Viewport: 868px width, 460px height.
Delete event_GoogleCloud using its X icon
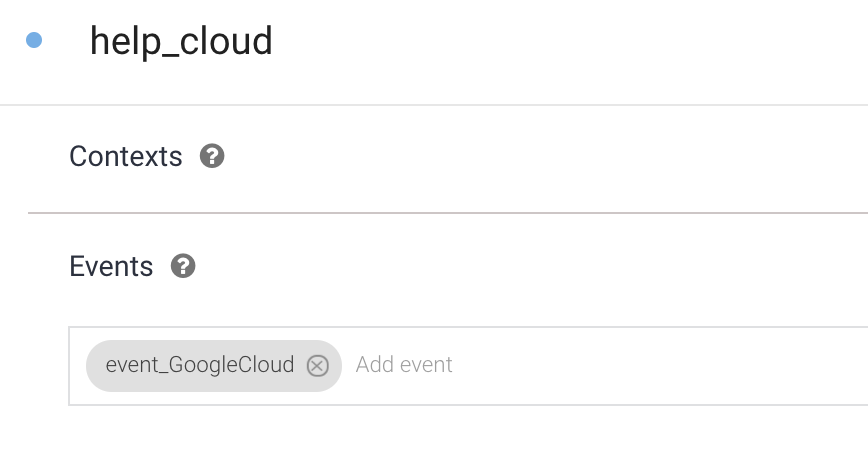pos(317,365)
